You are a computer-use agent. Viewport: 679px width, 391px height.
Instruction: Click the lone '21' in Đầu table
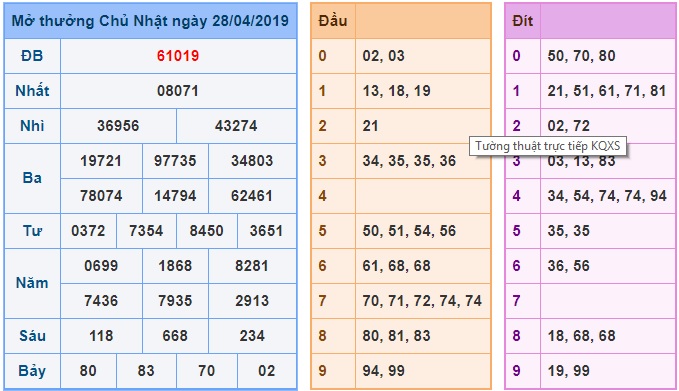[371, 126]
